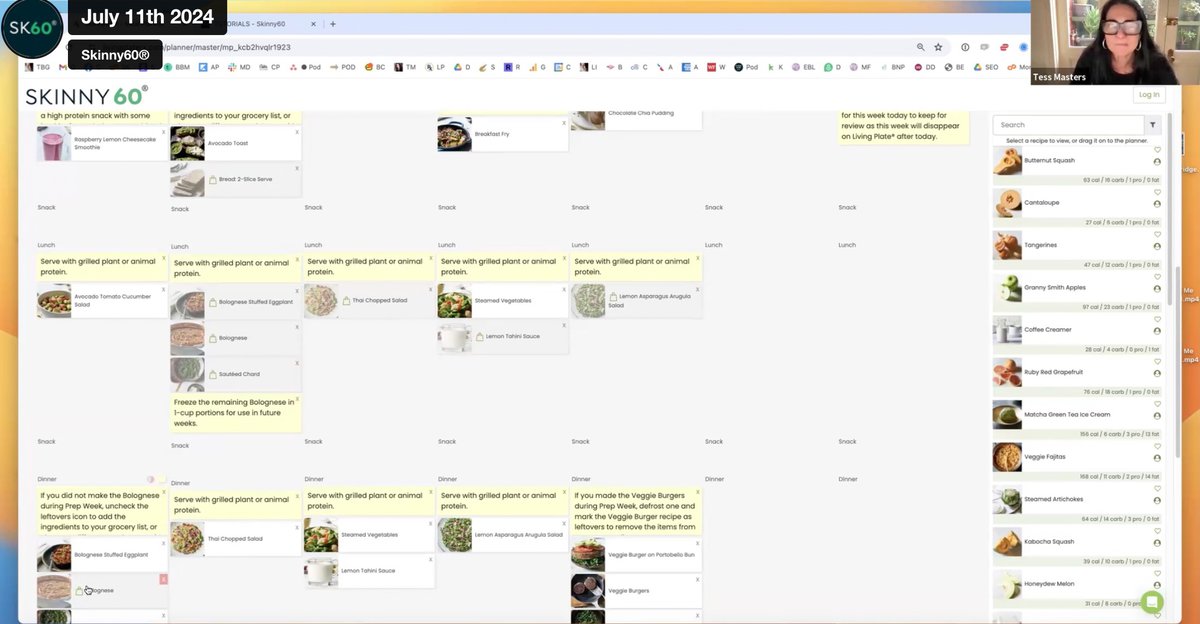Image resolution: width=1200 pixels, height=624 pixels.
Task: Open the Veggie Fajitas recipe thumbnail
Action: (x=1007, y=457)
